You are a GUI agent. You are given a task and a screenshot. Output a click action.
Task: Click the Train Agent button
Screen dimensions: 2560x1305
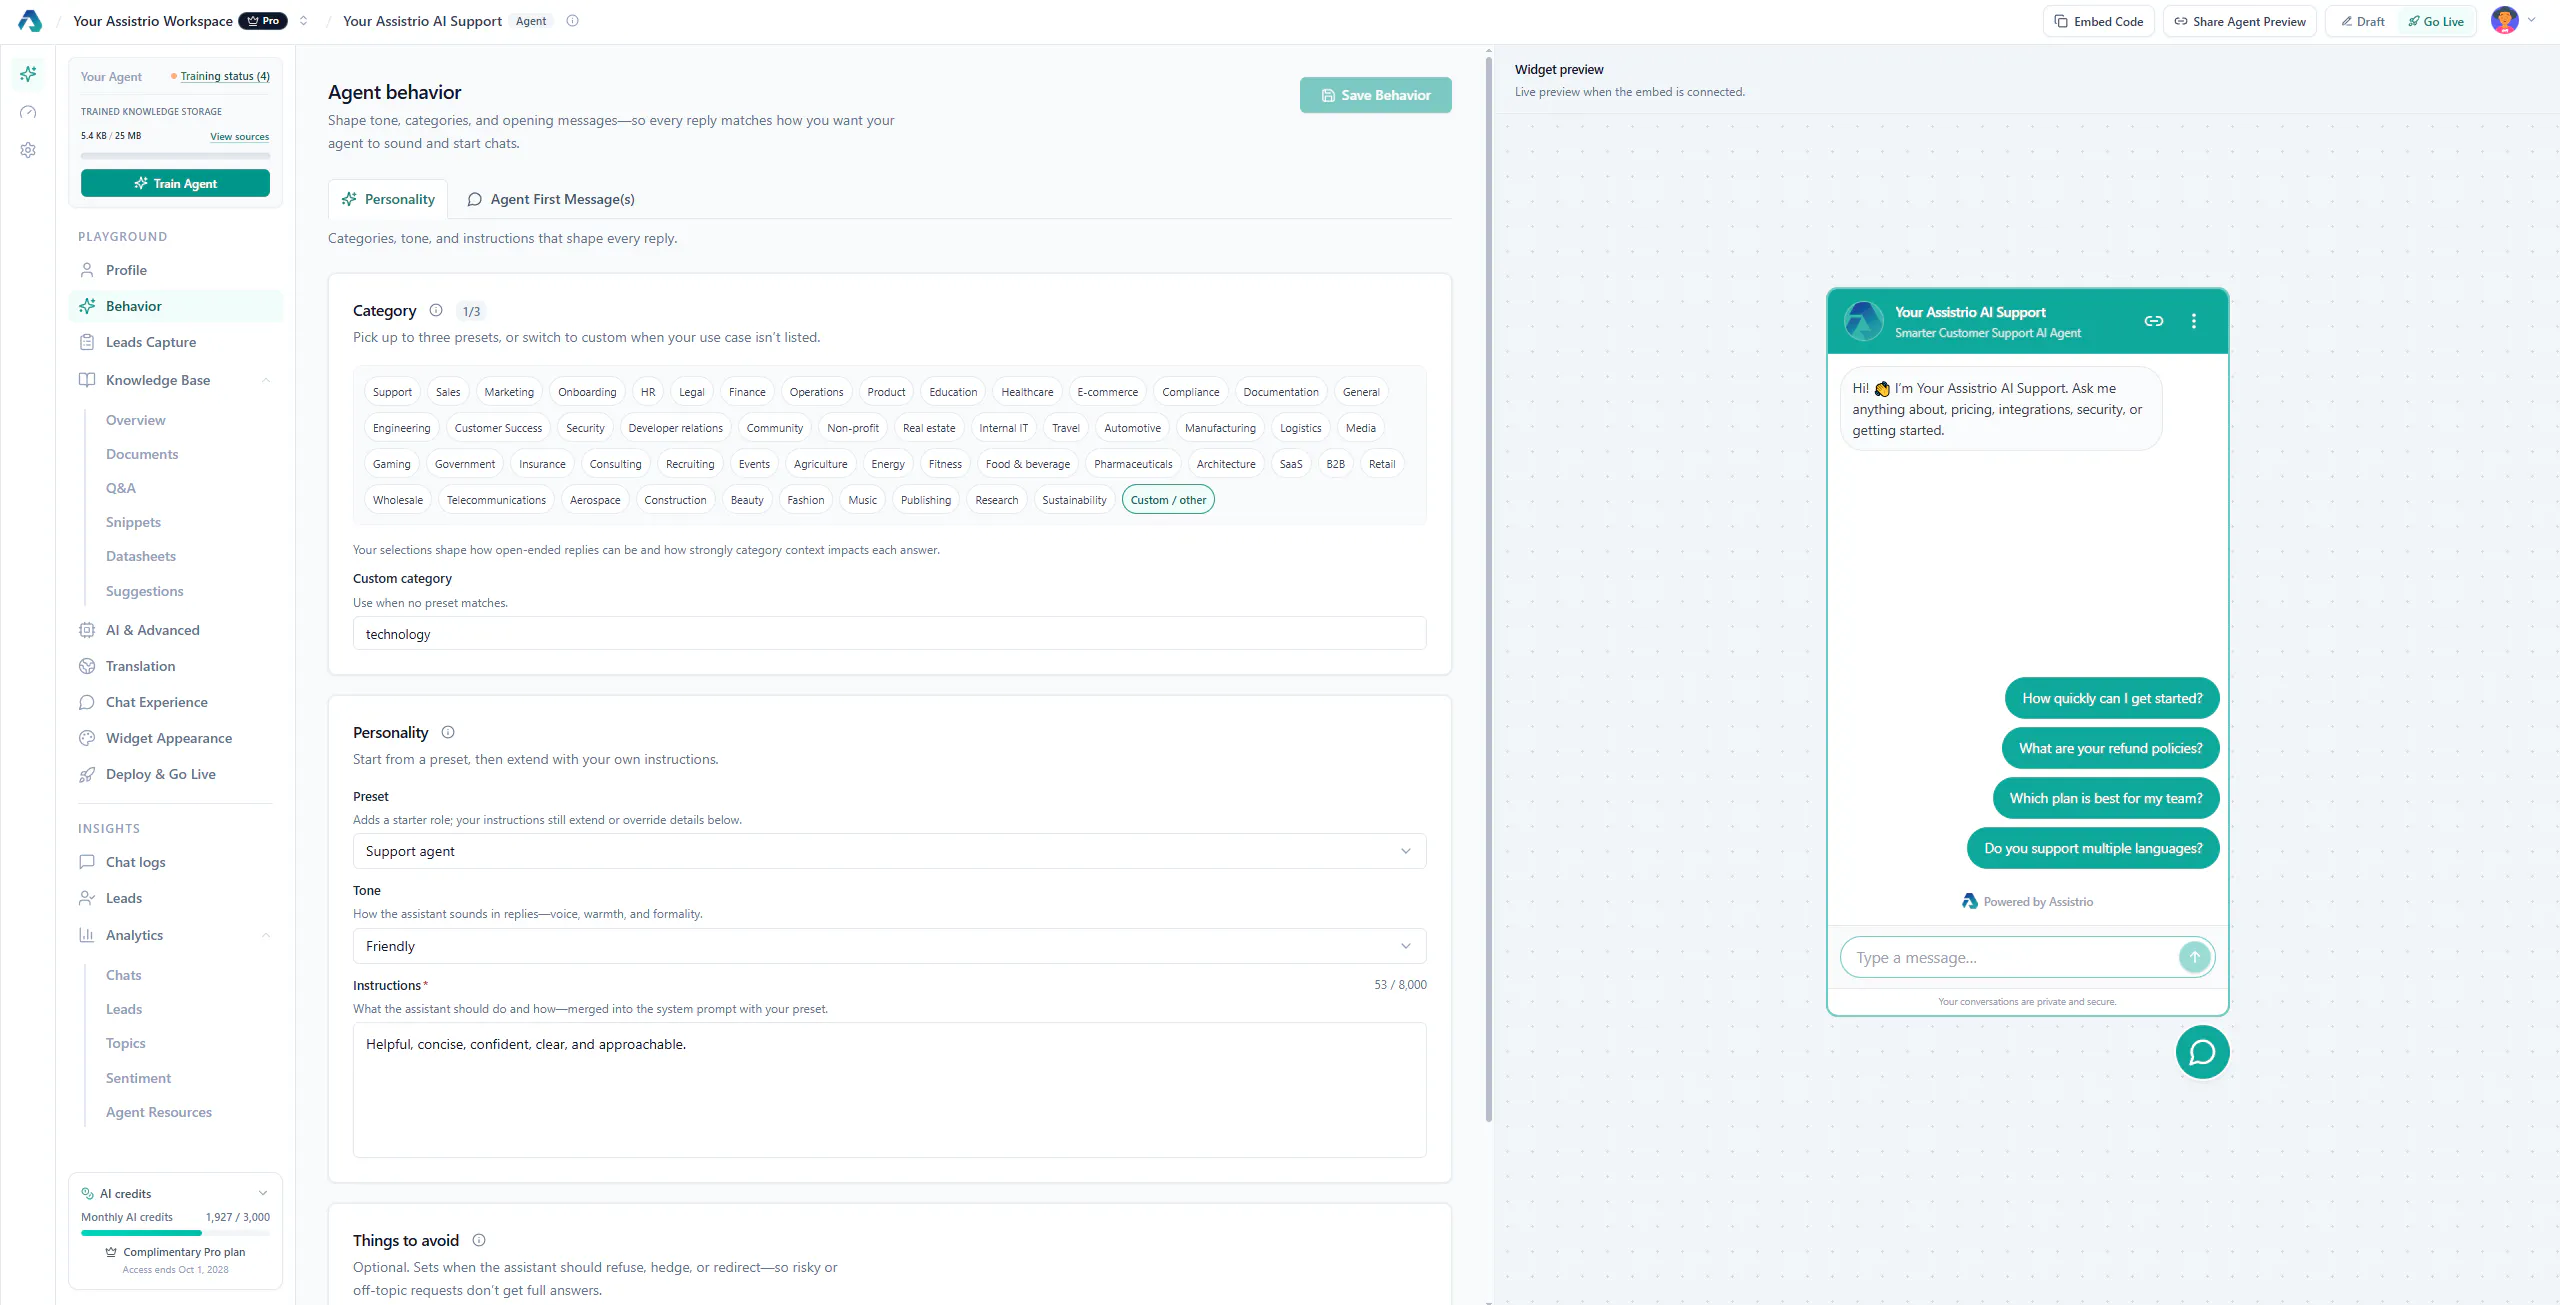click(175, 183)
